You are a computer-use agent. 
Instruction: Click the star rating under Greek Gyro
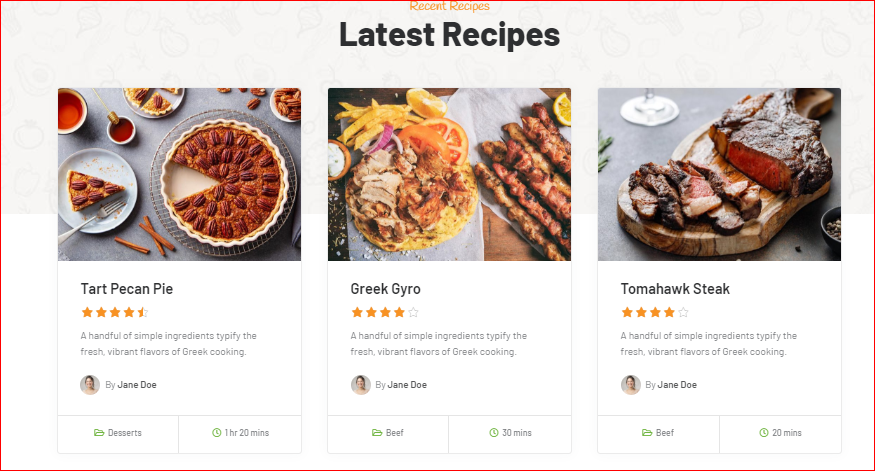click(x=384, y=313)
